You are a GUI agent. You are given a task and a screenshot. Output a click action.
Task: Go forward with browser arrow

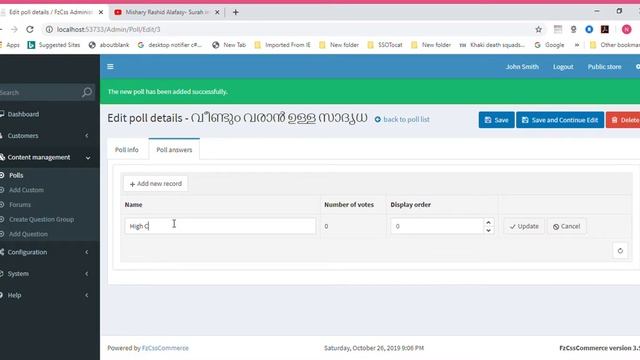[14, 29]
